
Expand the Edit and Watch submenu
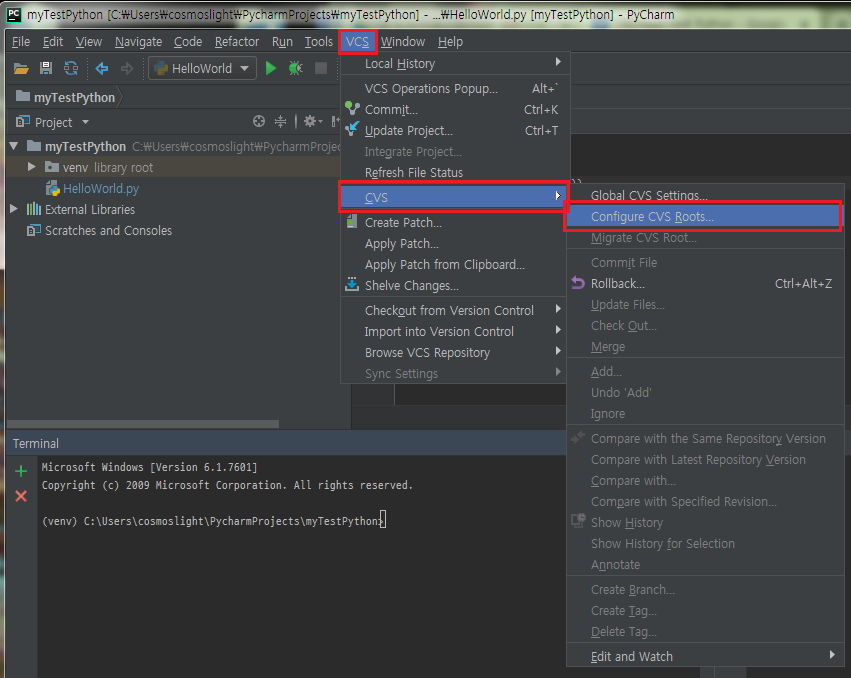[x=832, y=655]
